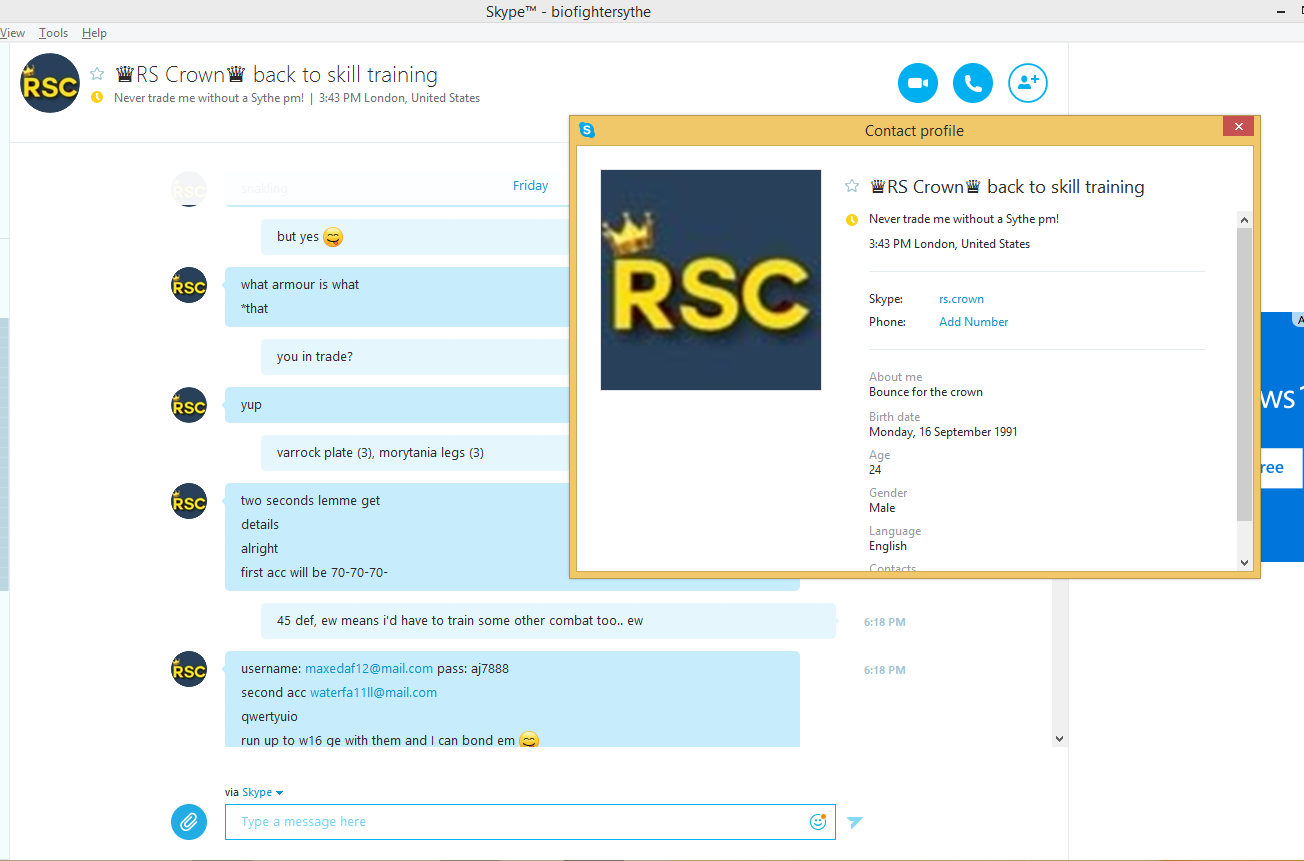Image resolution: width=1304 pixels, height=861 pixels.
Task: Click Contact profile scrollbar up arrow
Action: (x=1244, y=220)
